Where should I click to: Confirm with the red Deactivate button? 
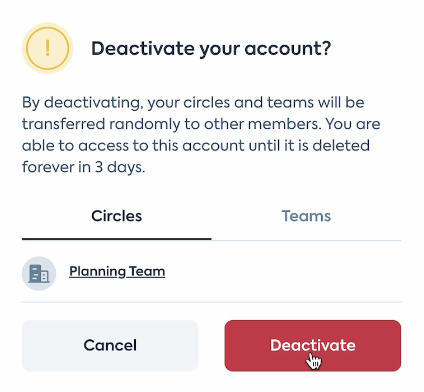(x=313, y=346)
